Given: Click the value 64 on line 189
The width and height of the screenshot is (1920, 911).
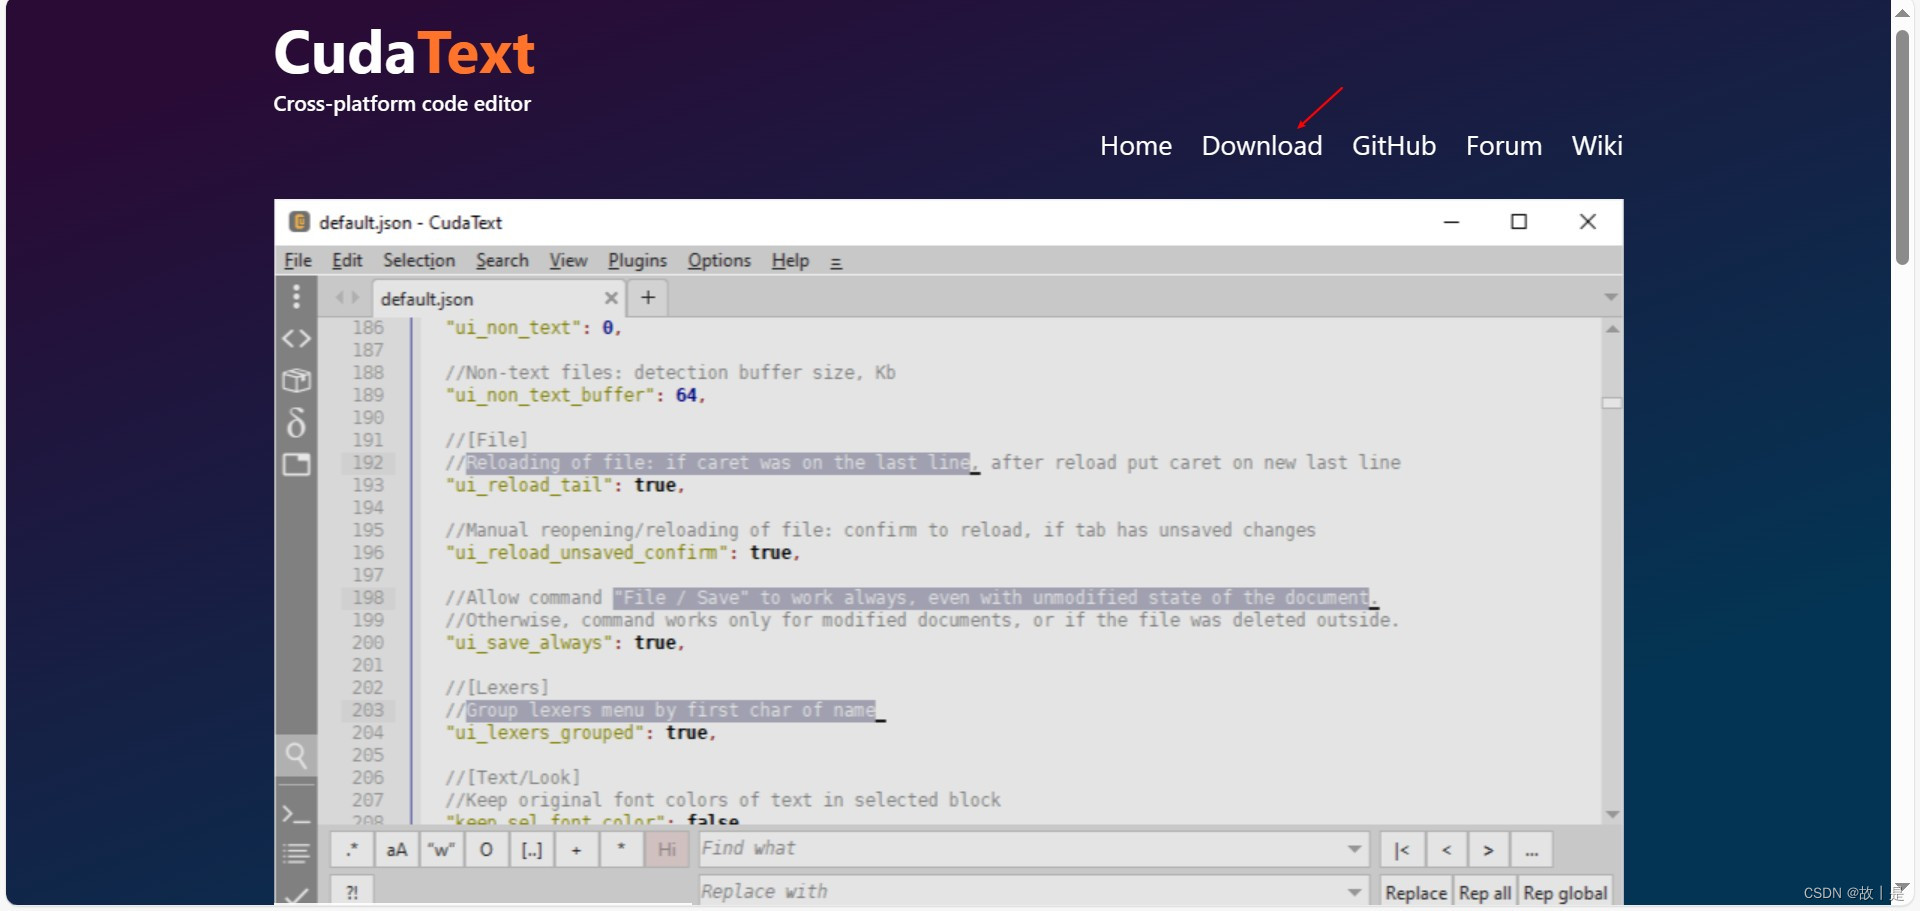Looking at the screenshot, I should (686, 396).
